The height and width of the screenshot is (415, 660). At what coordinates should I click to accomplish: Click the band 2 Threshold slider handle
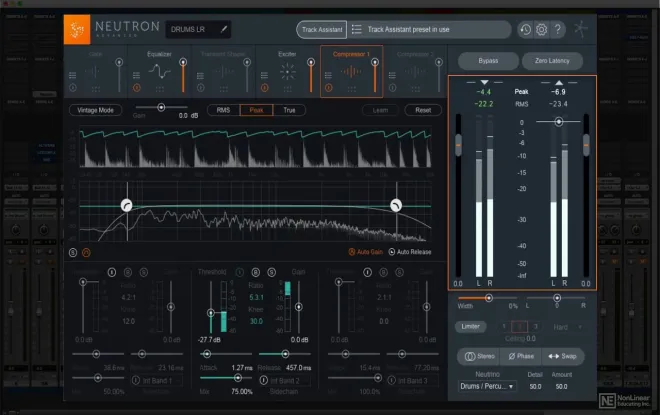[211, 313]
